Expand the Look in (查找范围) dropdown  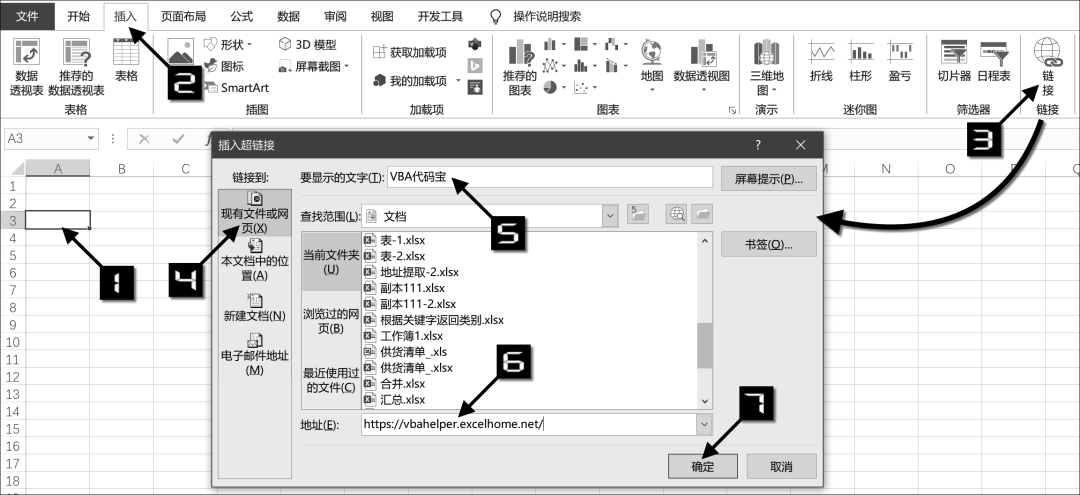coord(610,216)
